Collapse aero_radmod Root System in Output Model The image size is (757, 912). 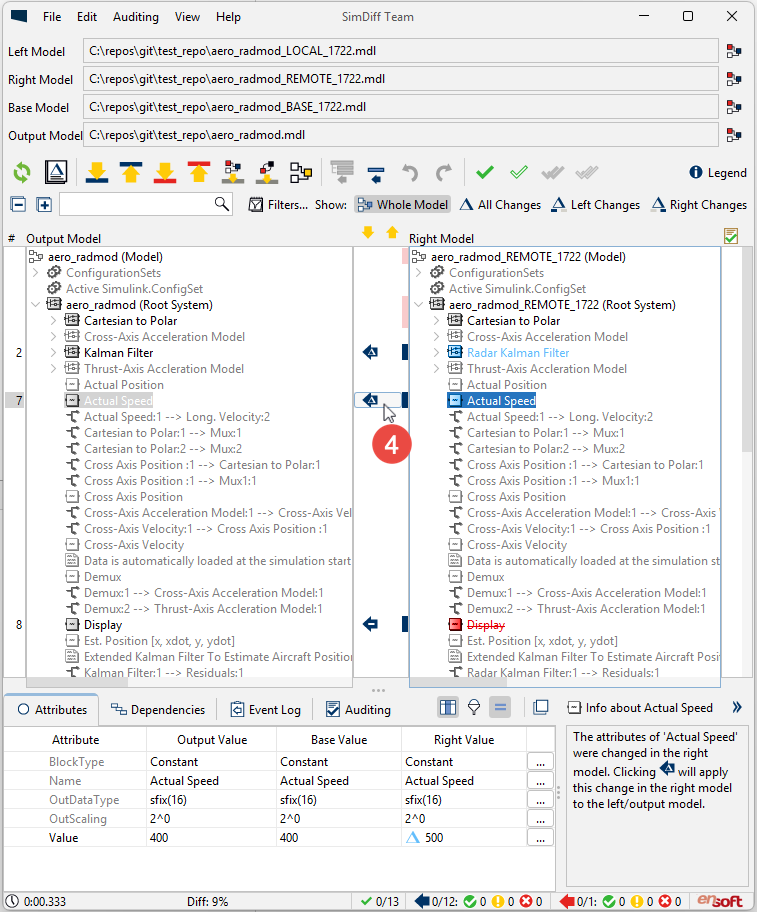(x=35, y=305)
